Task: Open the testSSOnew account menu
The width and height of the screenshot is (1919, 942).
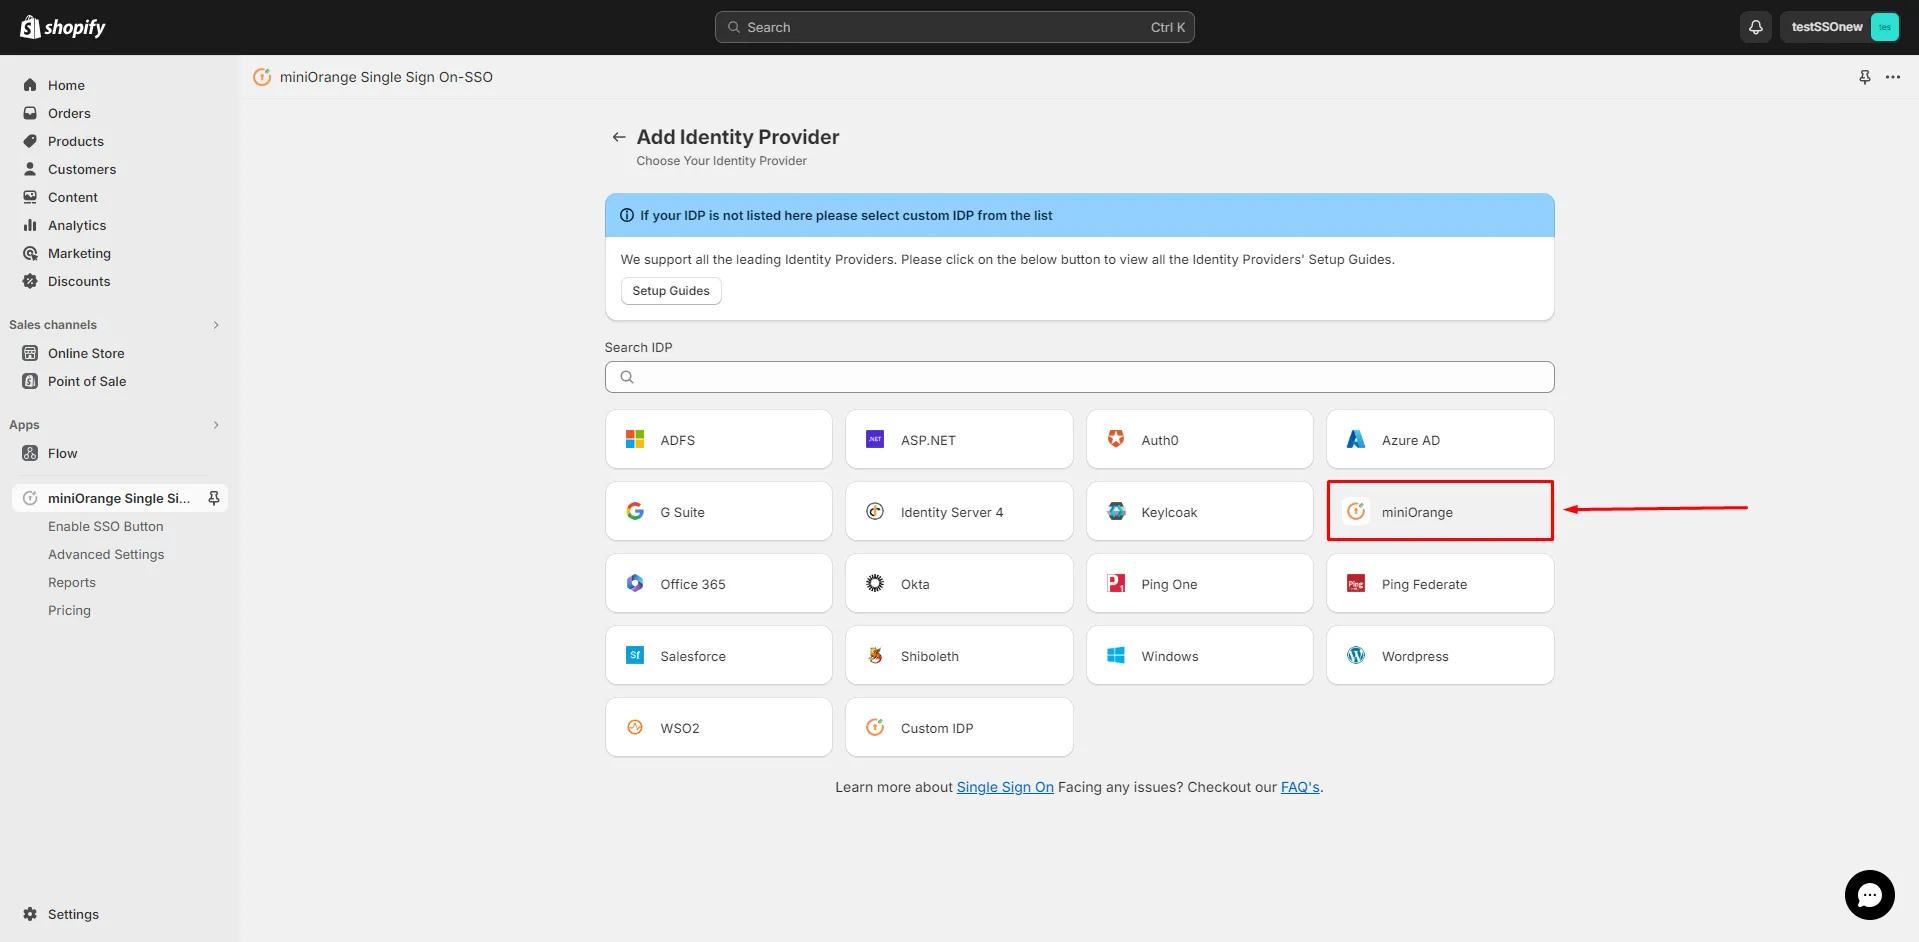Action: click(x=1839, y=27)
